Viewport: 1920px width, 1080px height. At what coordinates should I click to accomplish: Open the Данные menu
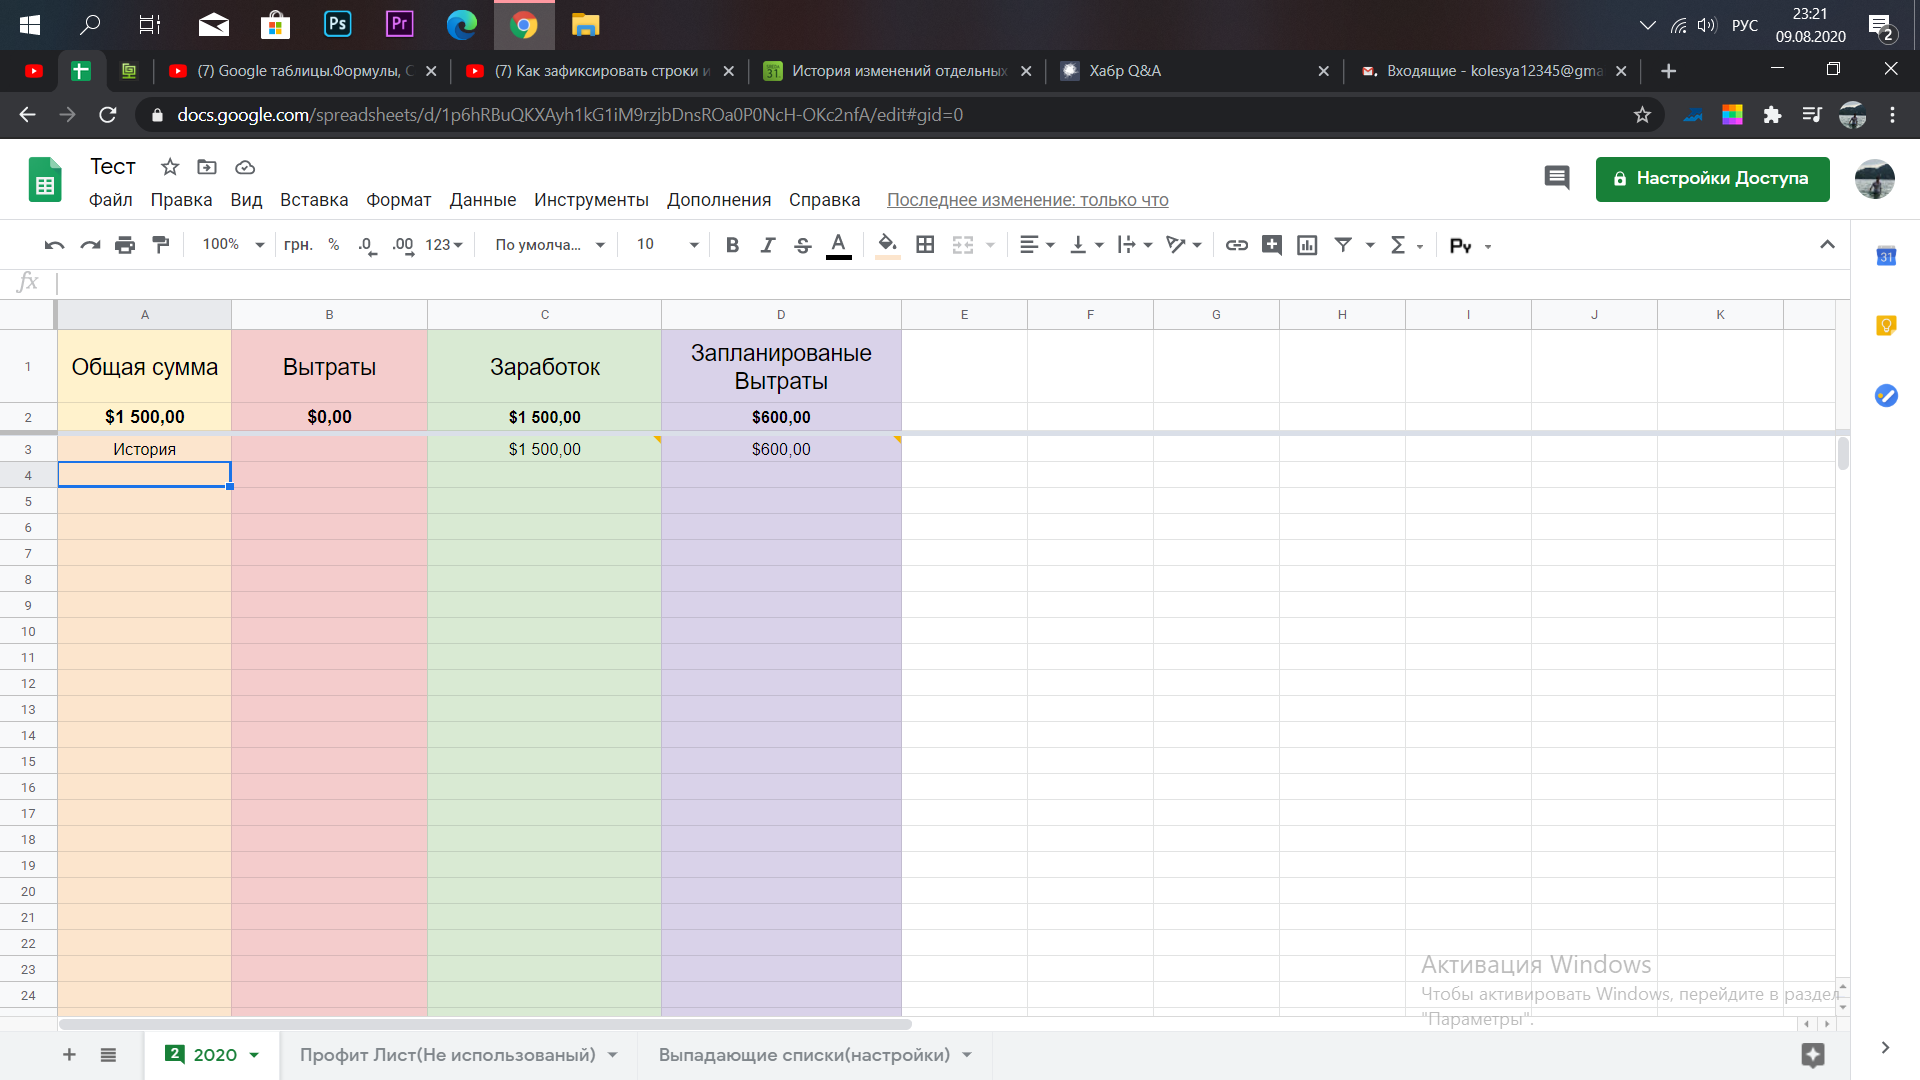click(x=483, y=200)
